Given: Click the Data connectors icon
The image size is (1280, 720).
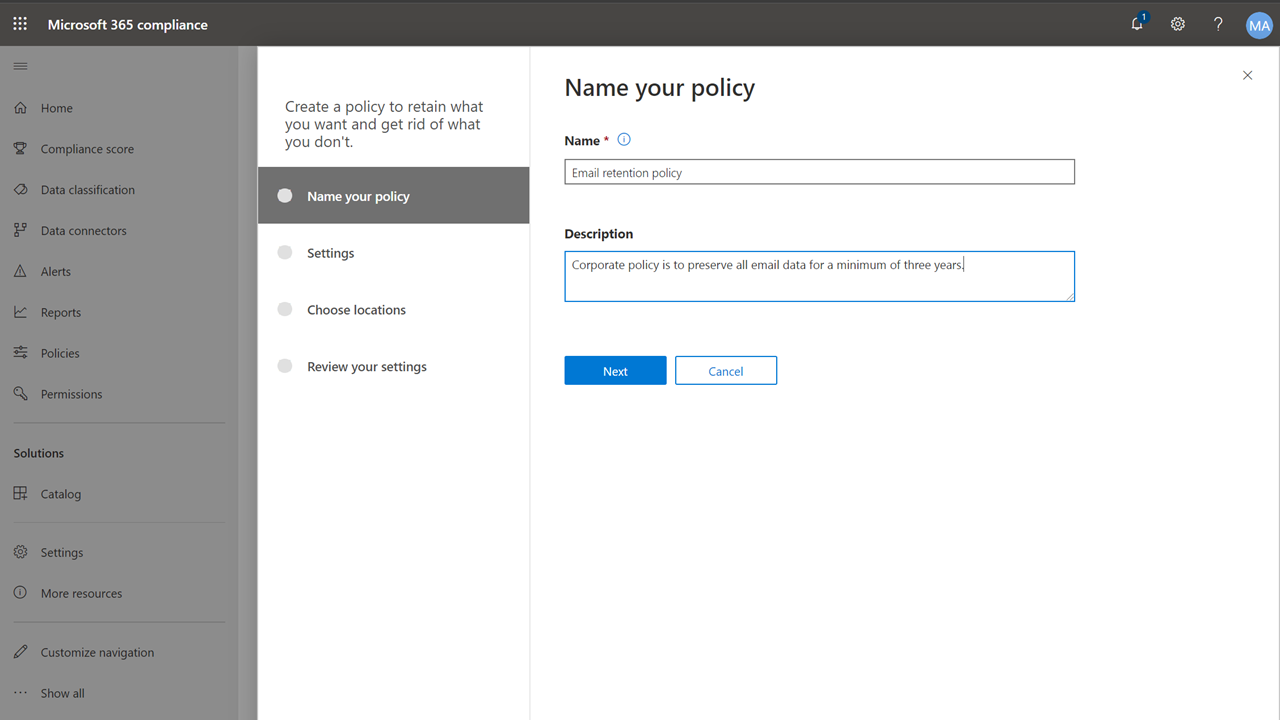Looking at the screenshot, I should [x=20, y=230].
